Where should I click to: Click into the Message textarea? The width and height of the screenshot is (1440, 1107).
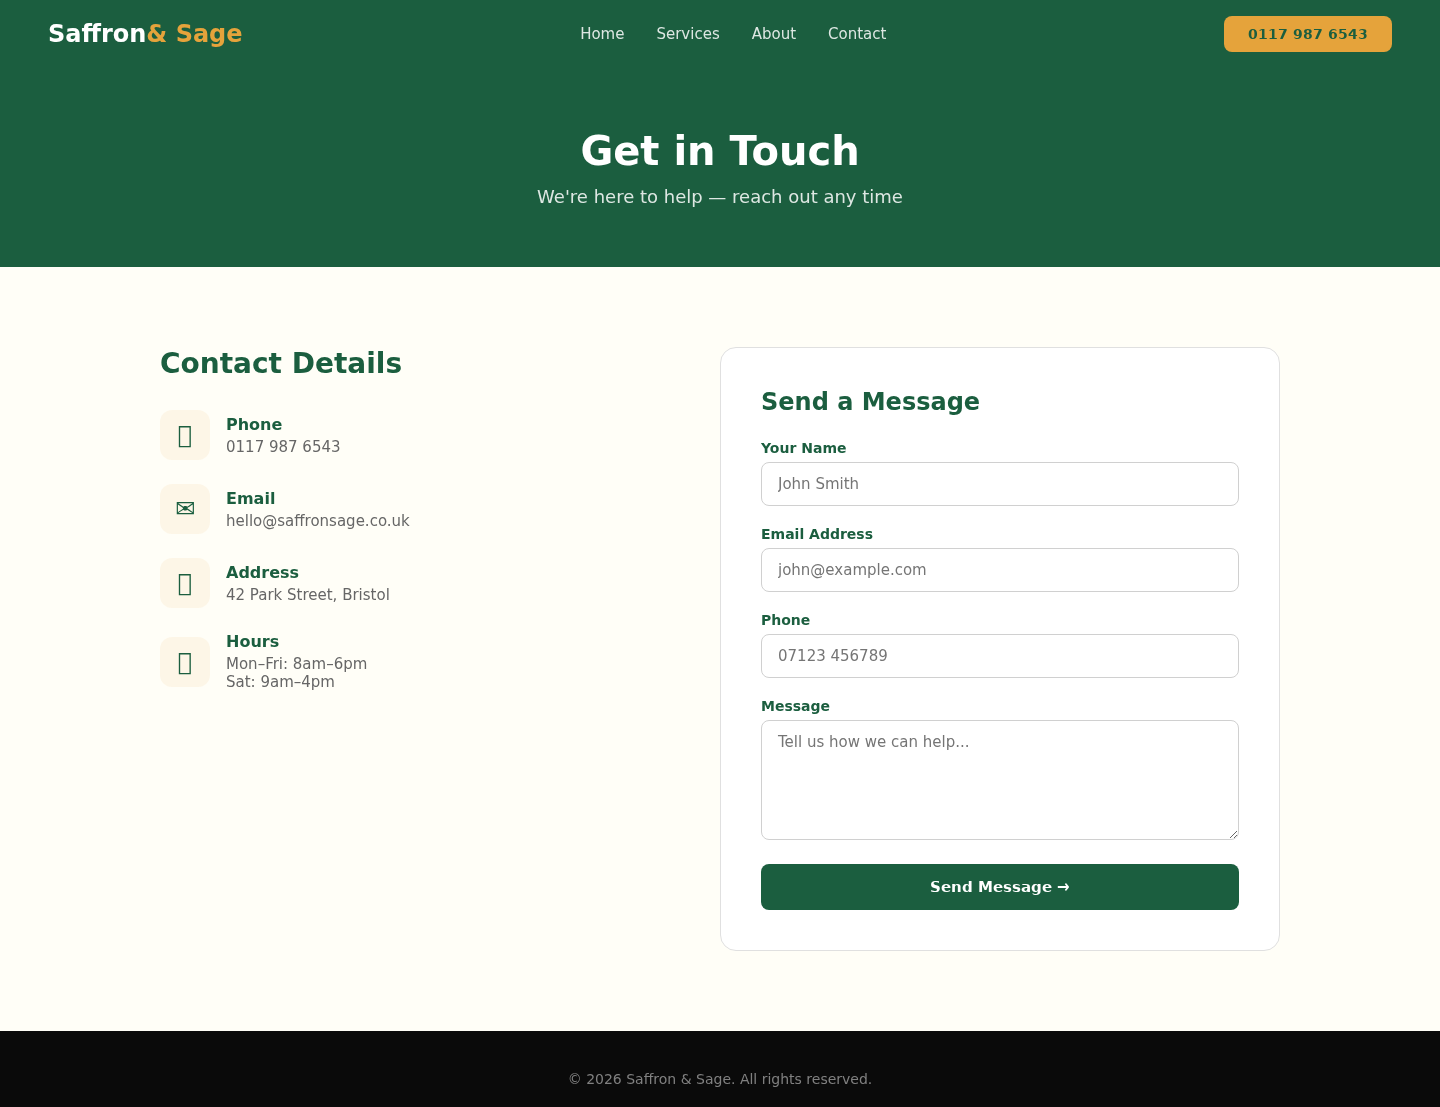[1000, 780]
